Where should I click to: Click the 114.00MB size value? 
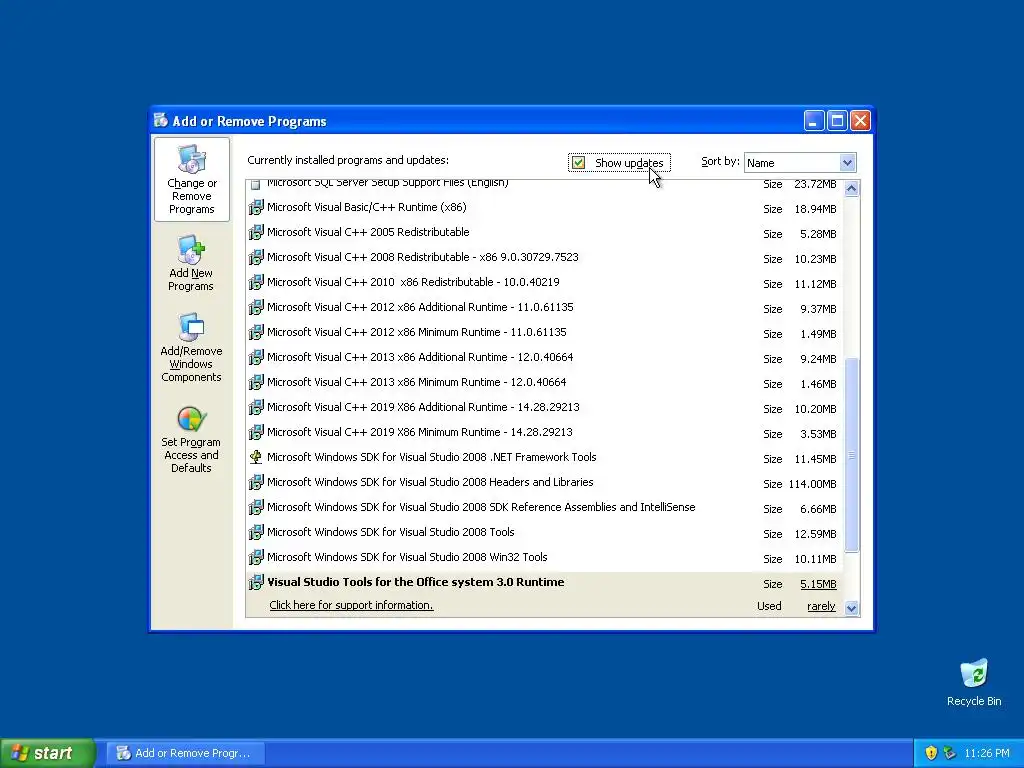point(812,484)
